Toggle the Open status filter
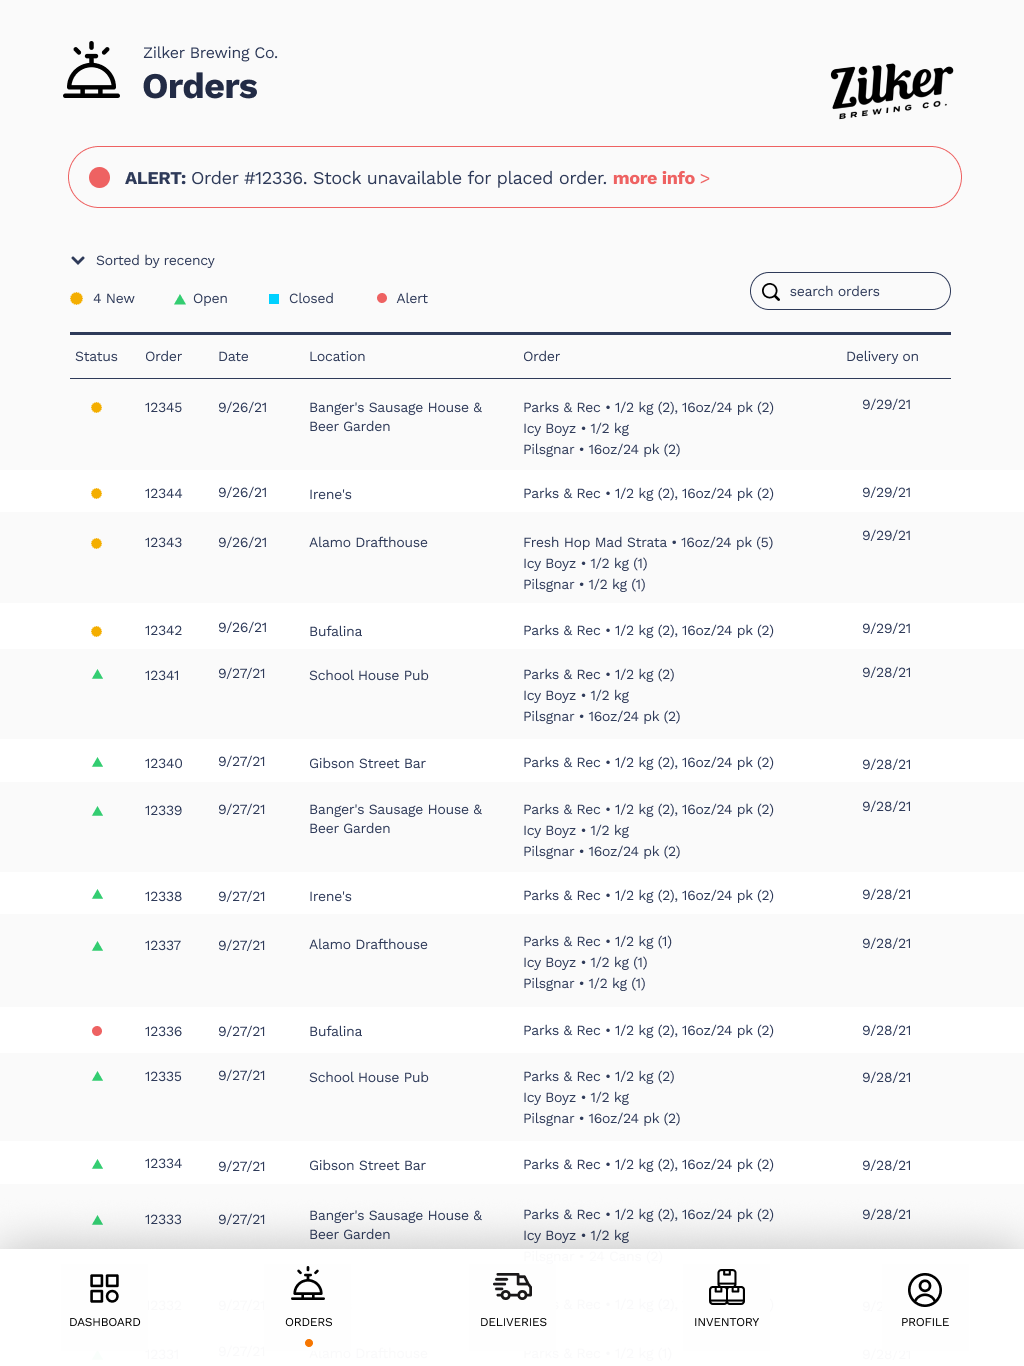The image size is (1024, 1366). [201, 299]
